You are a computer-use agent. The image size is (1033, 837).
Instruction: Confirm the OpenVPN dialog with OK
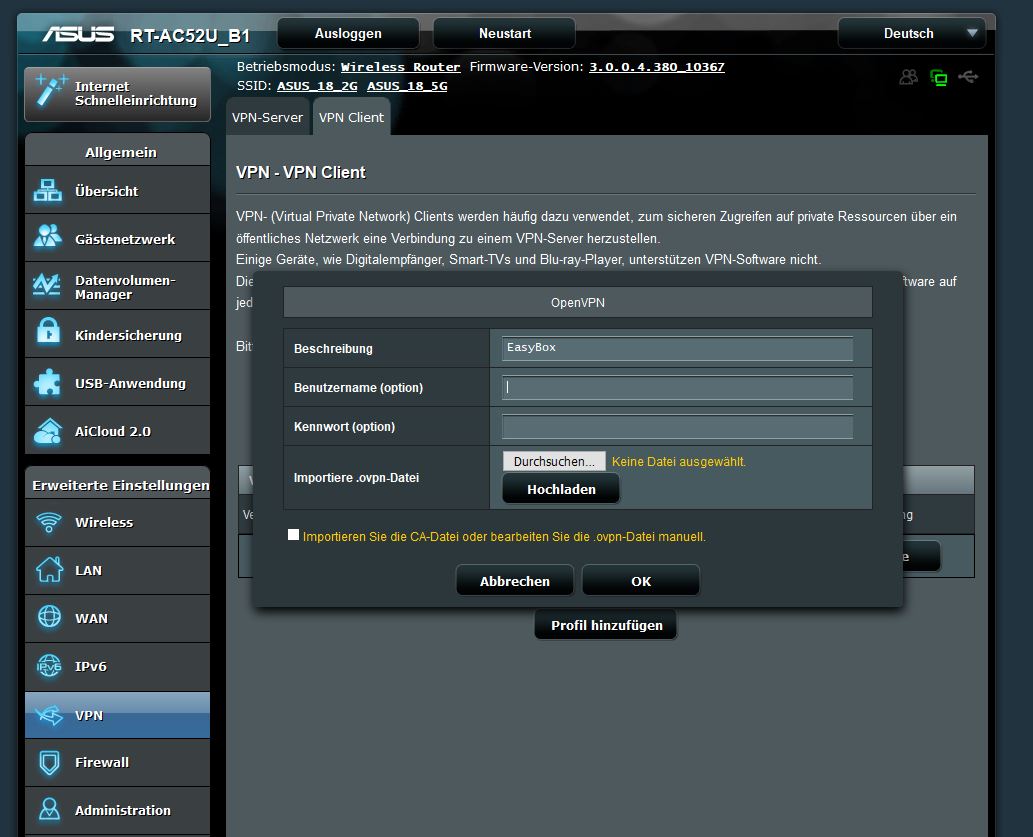tap(641, 581)
